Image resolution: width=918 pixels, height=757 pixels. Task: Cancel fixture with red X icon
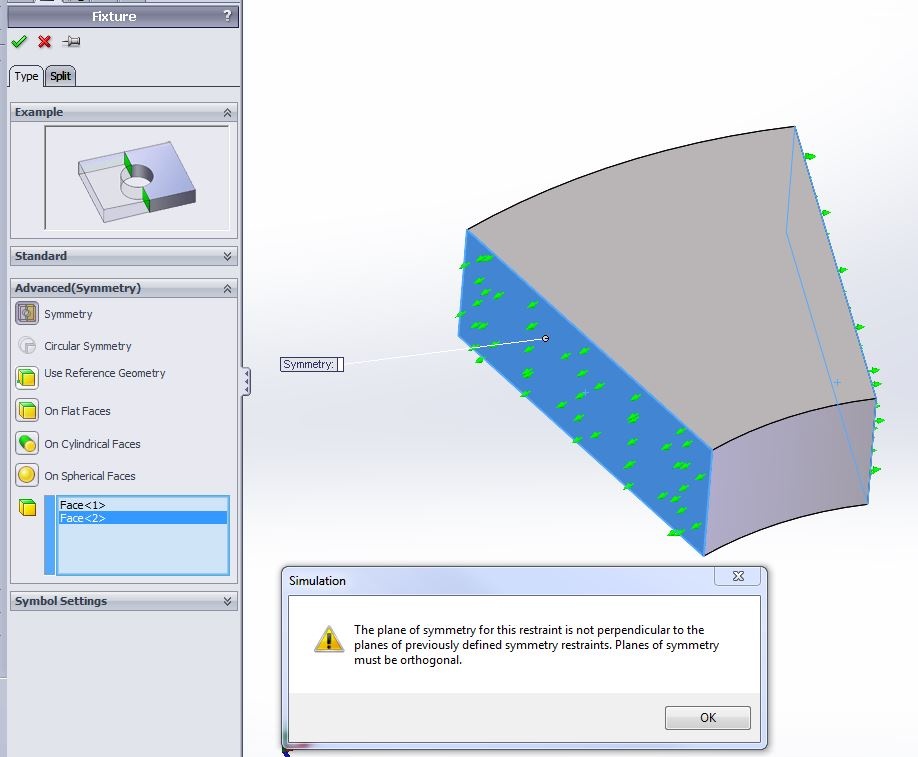click(44, 42)
